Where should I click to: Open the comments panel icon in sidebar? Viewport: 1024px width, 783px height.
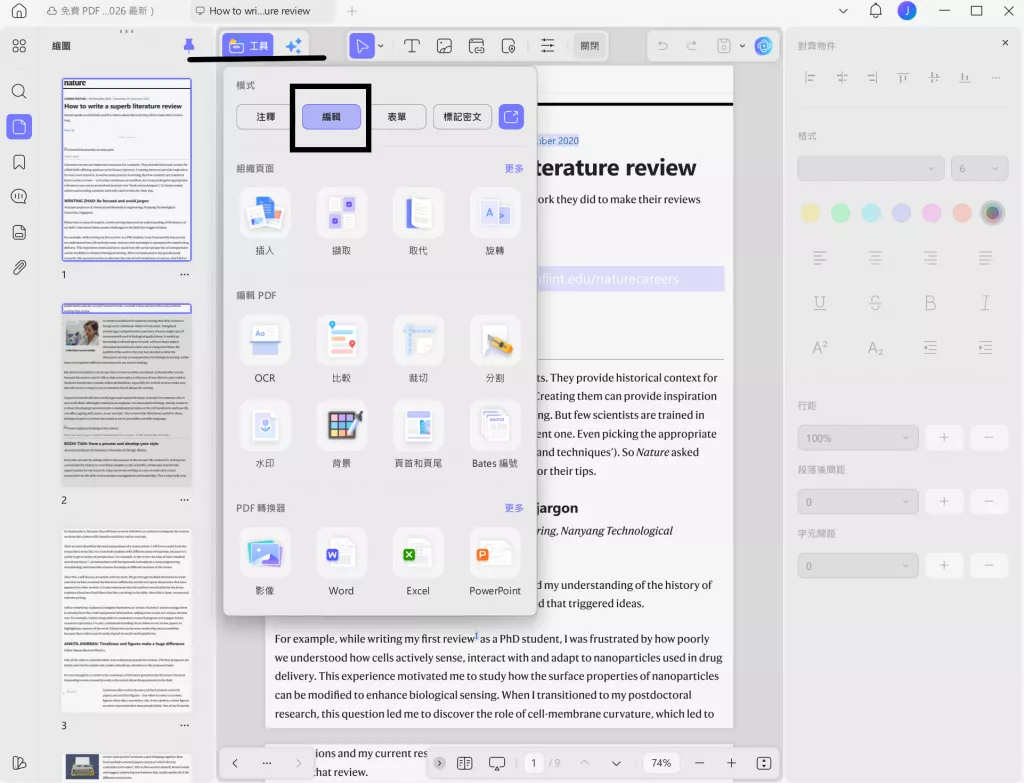pos(19,197)
